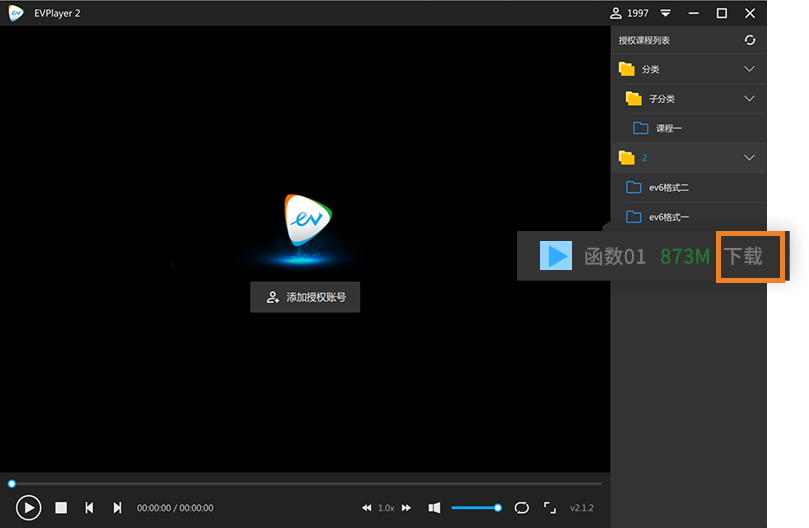
Task: Select the 课程一 course item
Action: [x=669, y=128]
